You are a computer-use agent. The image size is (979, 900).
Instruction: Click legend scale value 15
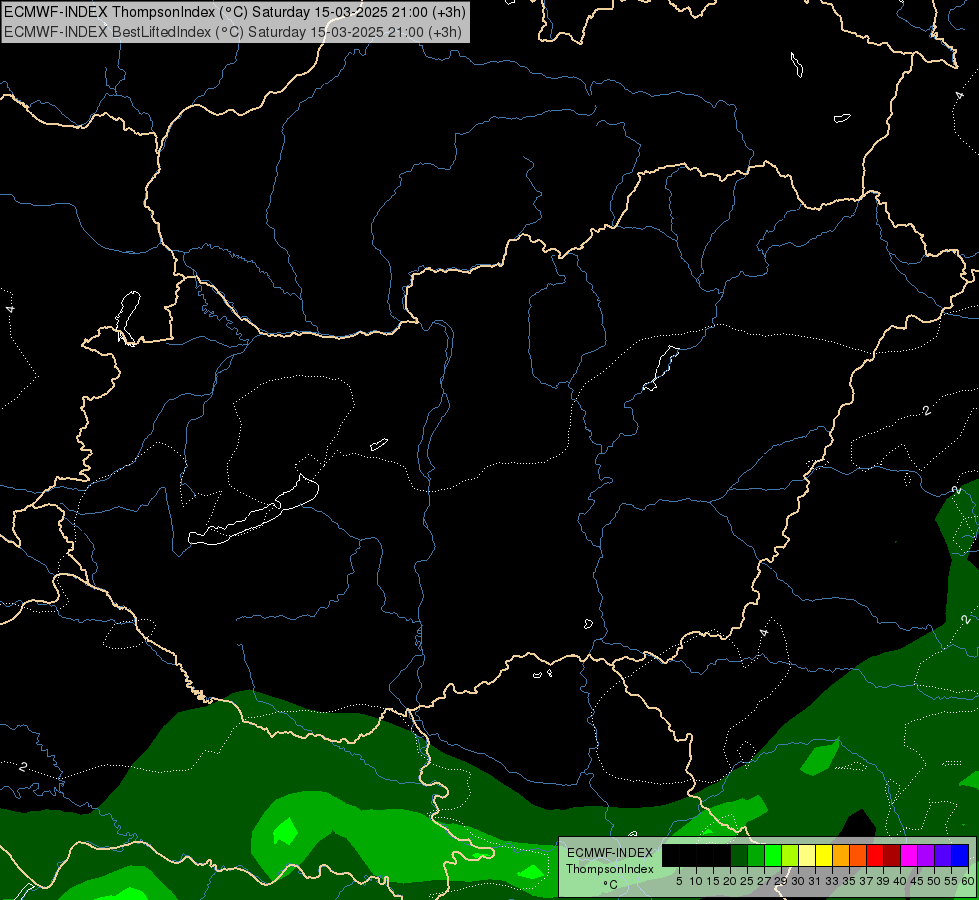coord(713,881)
